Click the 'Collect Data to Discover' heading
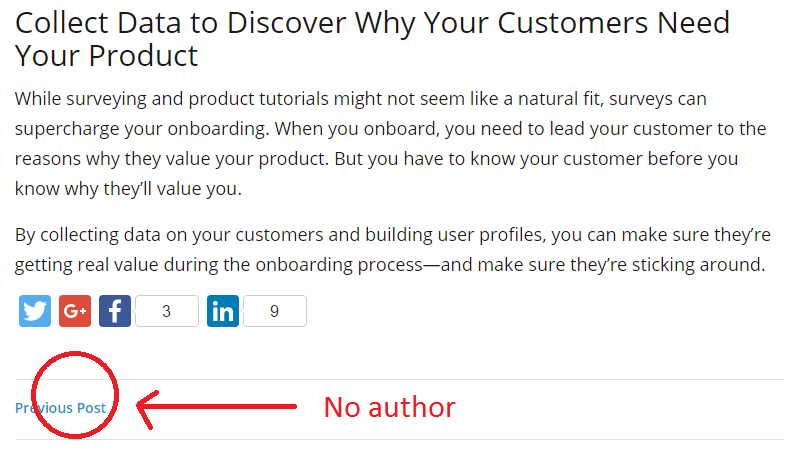The width and height of the screenshot is (790, 472). [x=372, y=39]
